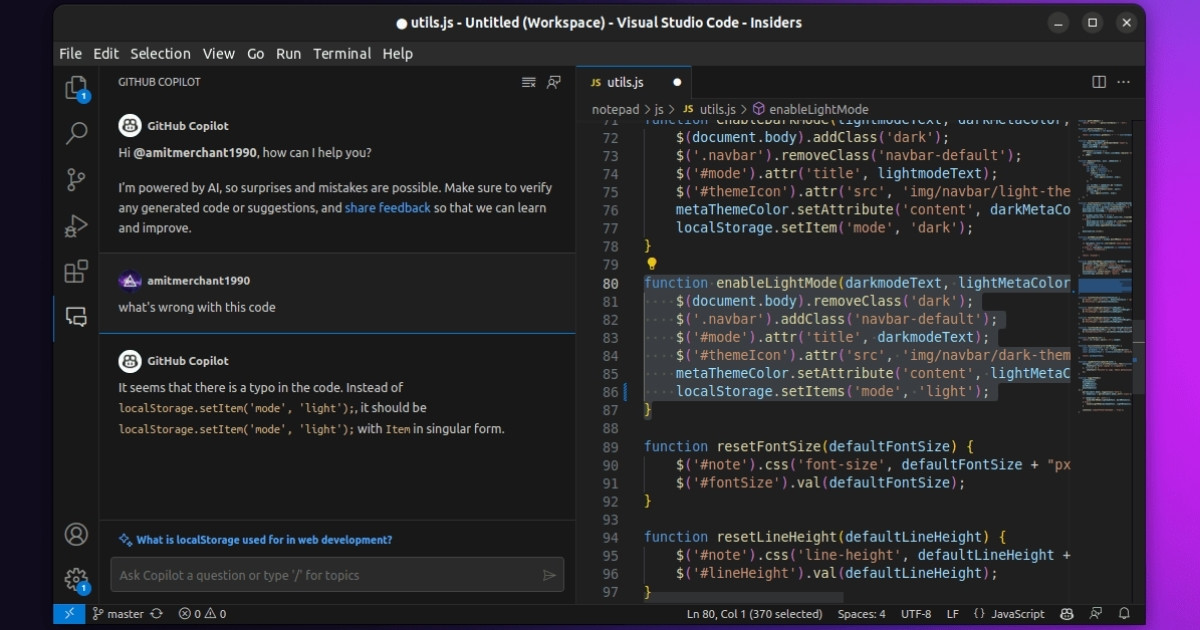Viewport: 1200px width, 630px height.
Task: Toggle notifications bell in status bar
Action: click(x=1124, y=614)
